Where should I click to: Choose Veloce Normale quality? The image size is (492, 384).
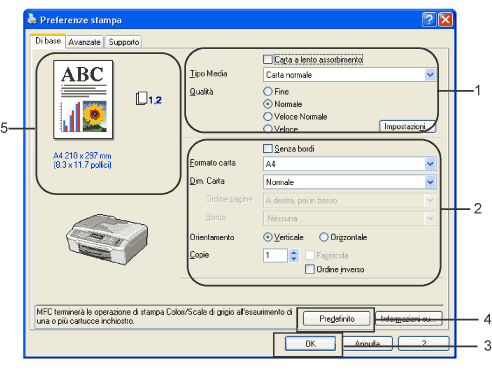[268, 116]
